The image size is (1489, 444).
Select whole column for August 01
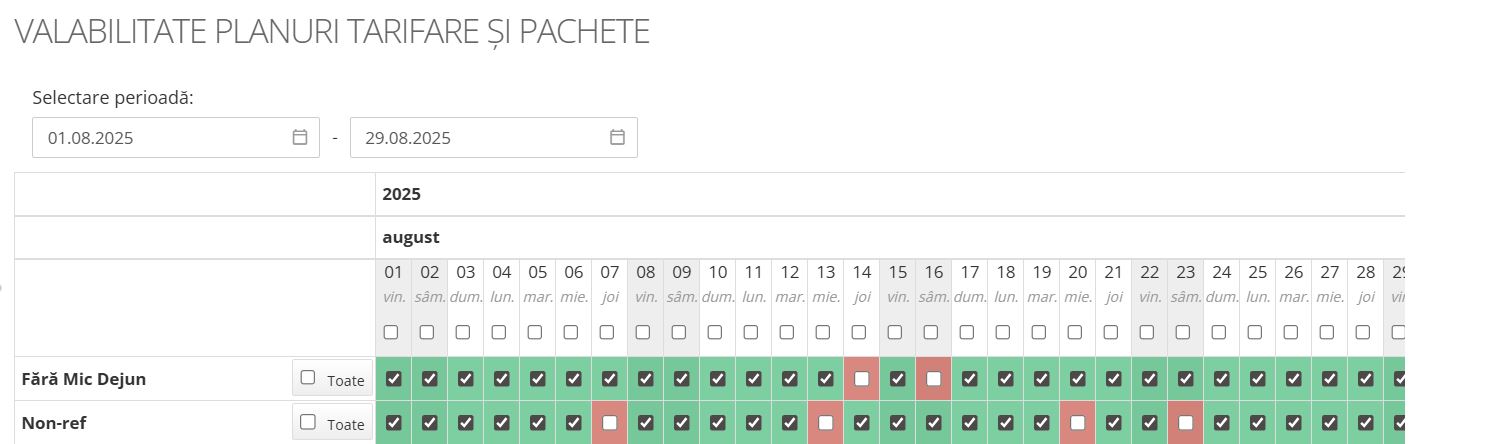pos(391,332)
